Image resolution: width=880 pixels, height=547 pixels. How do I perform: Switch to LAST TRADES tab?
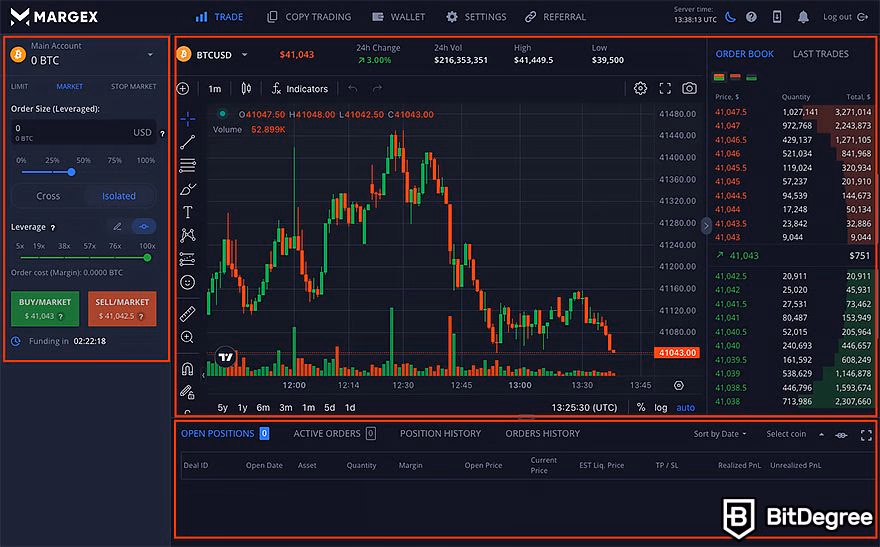click(x=821, y=54)
